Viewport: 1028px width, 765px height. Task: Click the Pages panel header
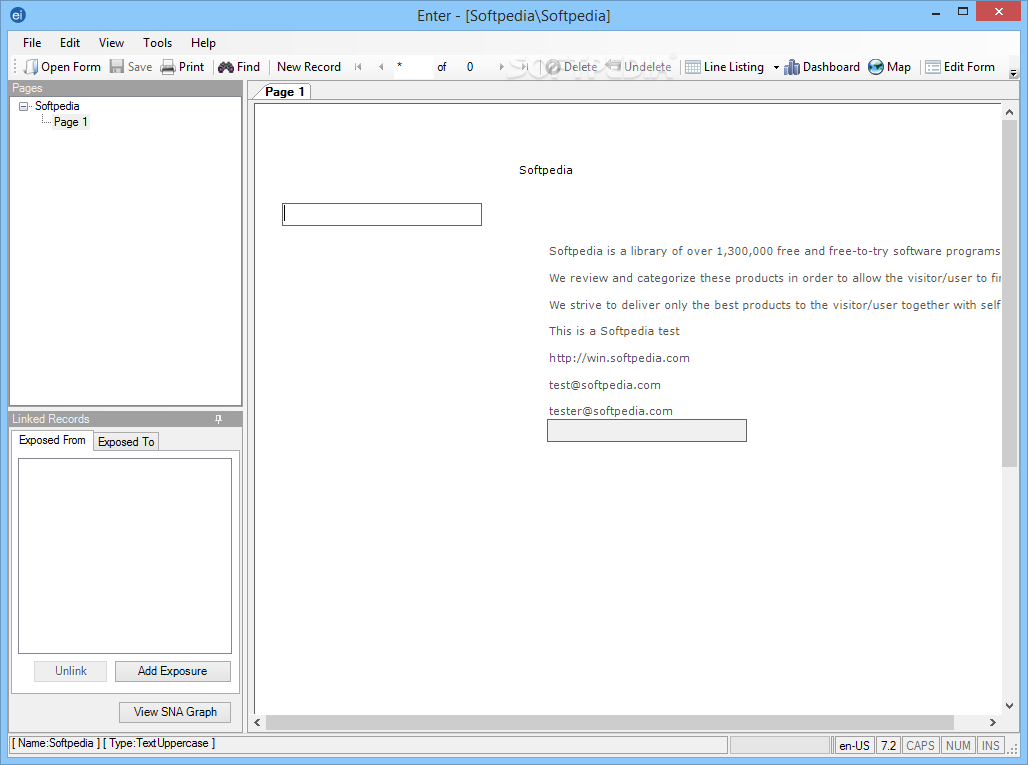point(125,88)
